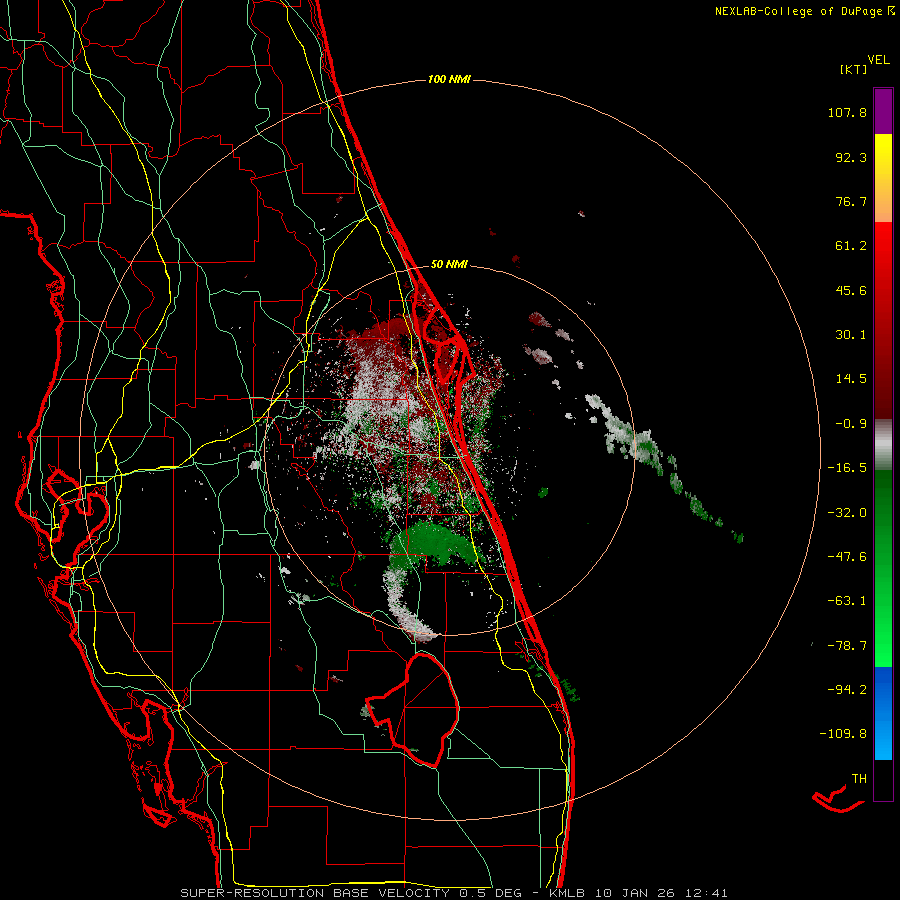The height and width of the screenshot is (900, 900).
Task: Select the -47.6 legend value
Action: (847, 557)
